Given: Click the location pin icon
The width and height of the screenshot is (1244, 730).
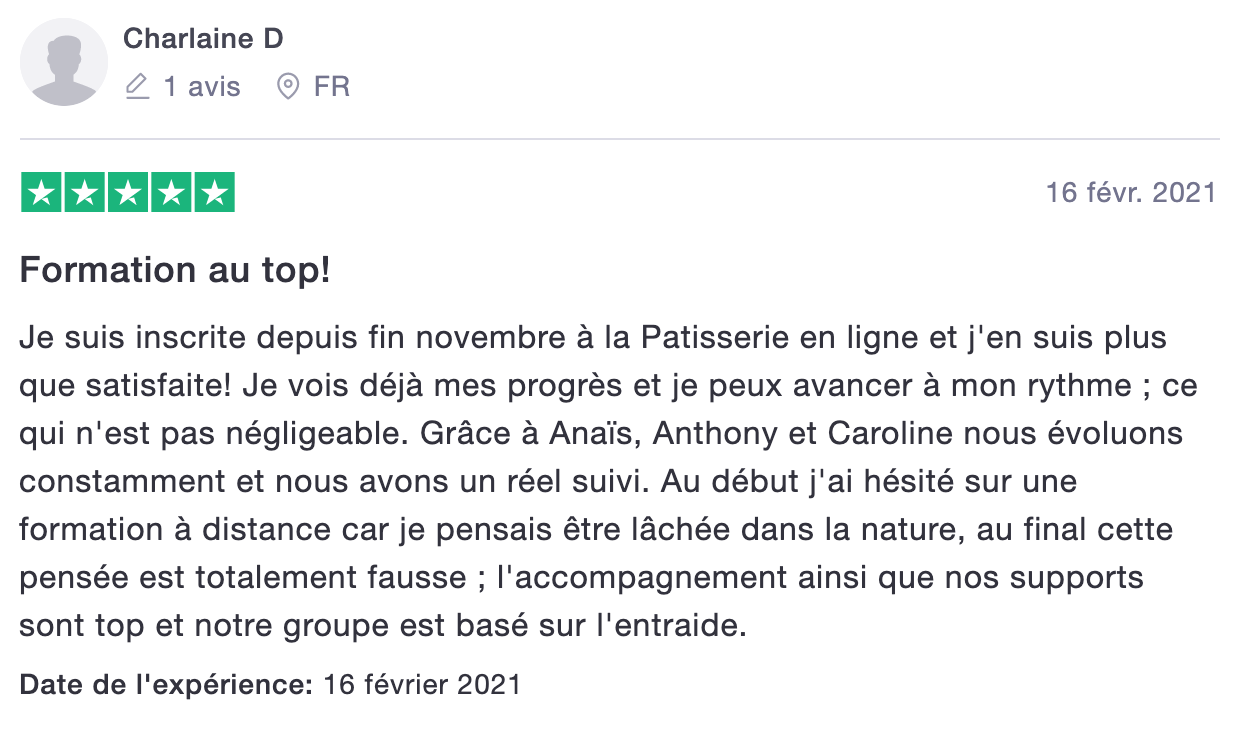Looking at the screenshot, I should point(288,87).
